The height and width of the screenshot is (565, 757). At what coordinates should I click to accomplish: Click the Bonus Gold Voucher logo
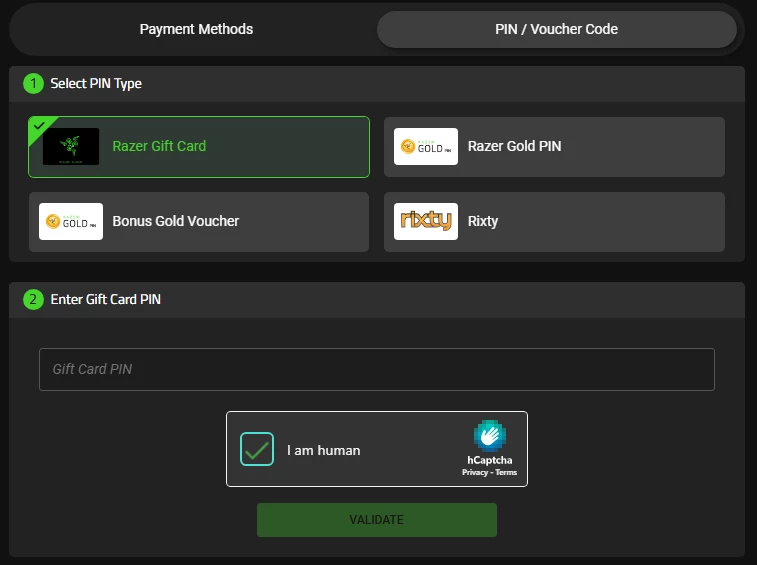click(x=71, y=221)
